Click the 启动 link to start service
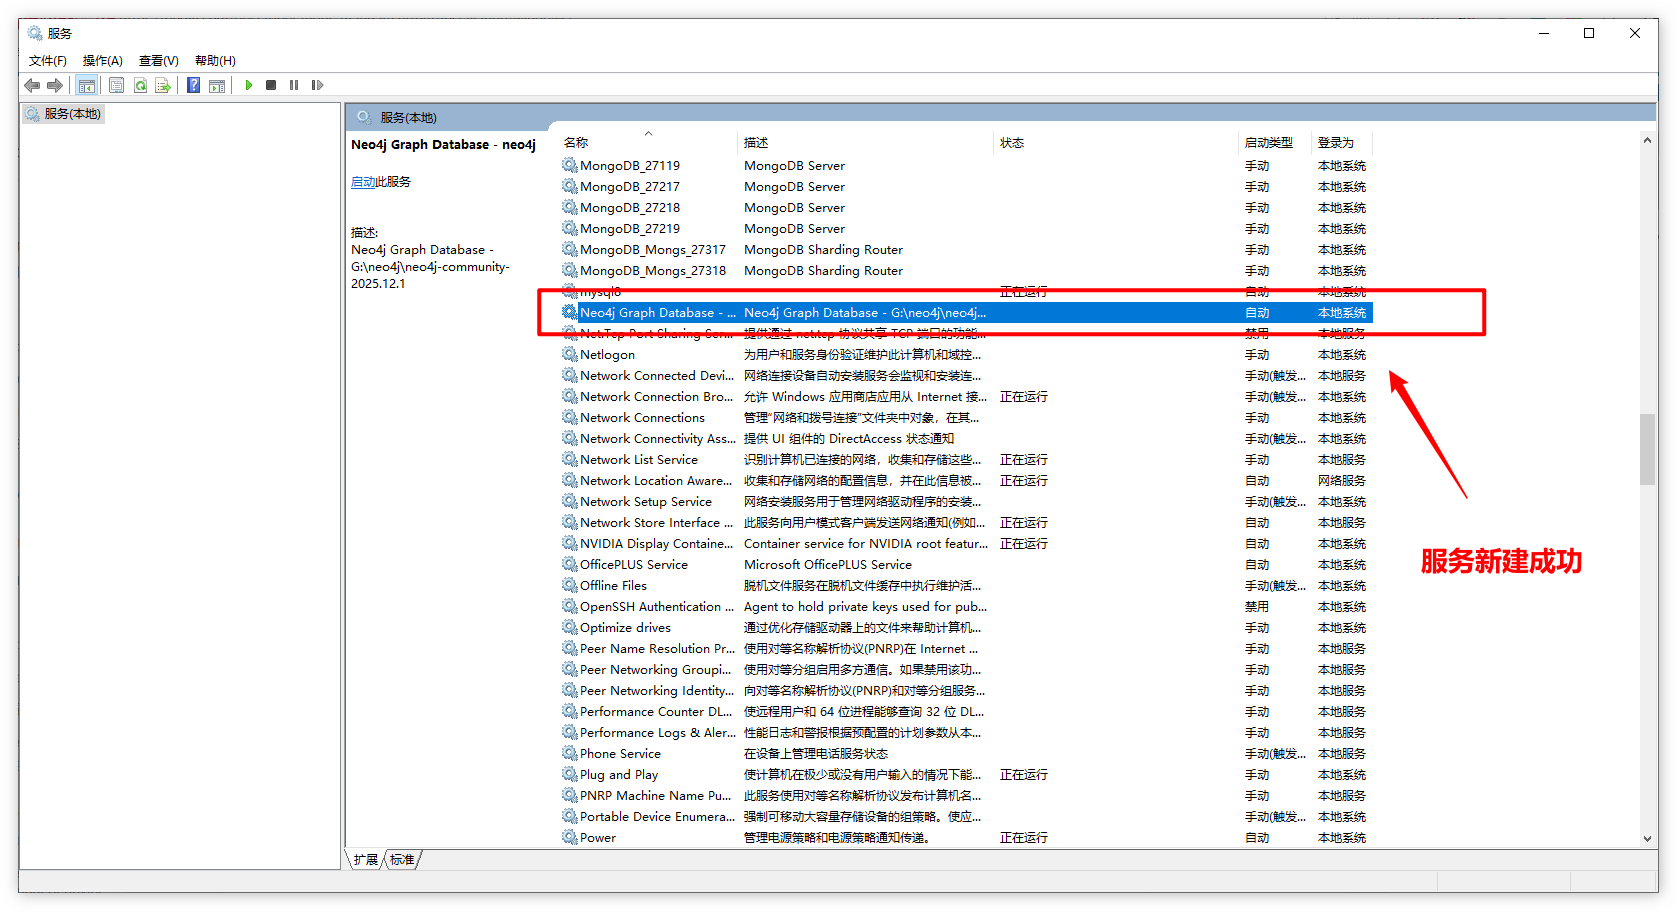 click(x=363, y=182)
